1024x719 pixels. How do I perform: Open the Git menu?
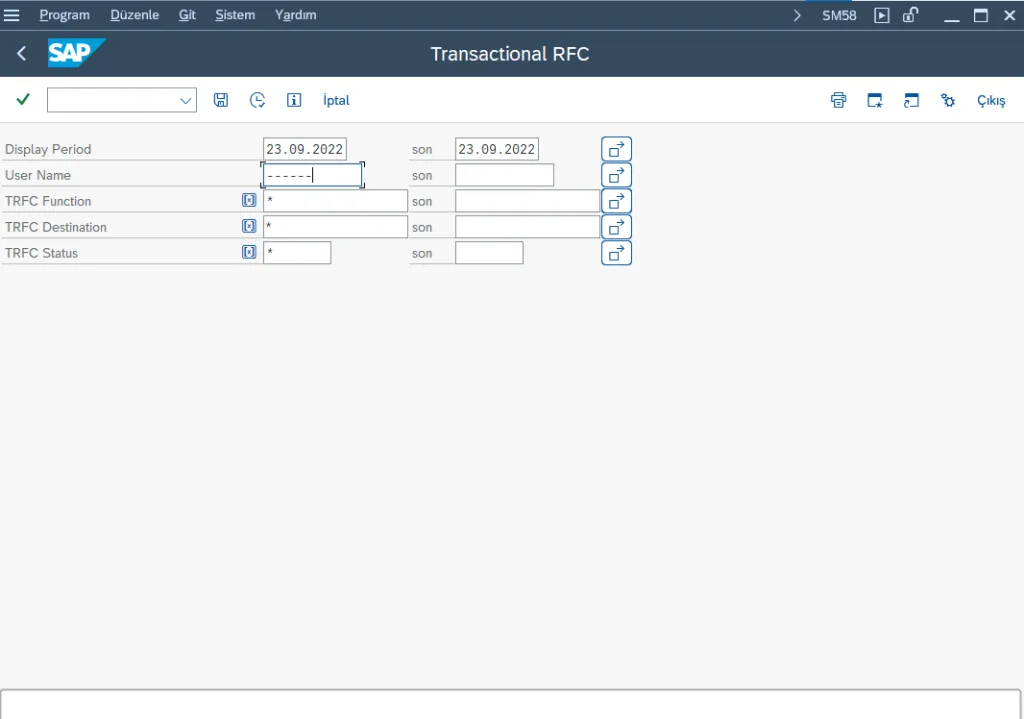pyautogui.click(x=187, y=15)
